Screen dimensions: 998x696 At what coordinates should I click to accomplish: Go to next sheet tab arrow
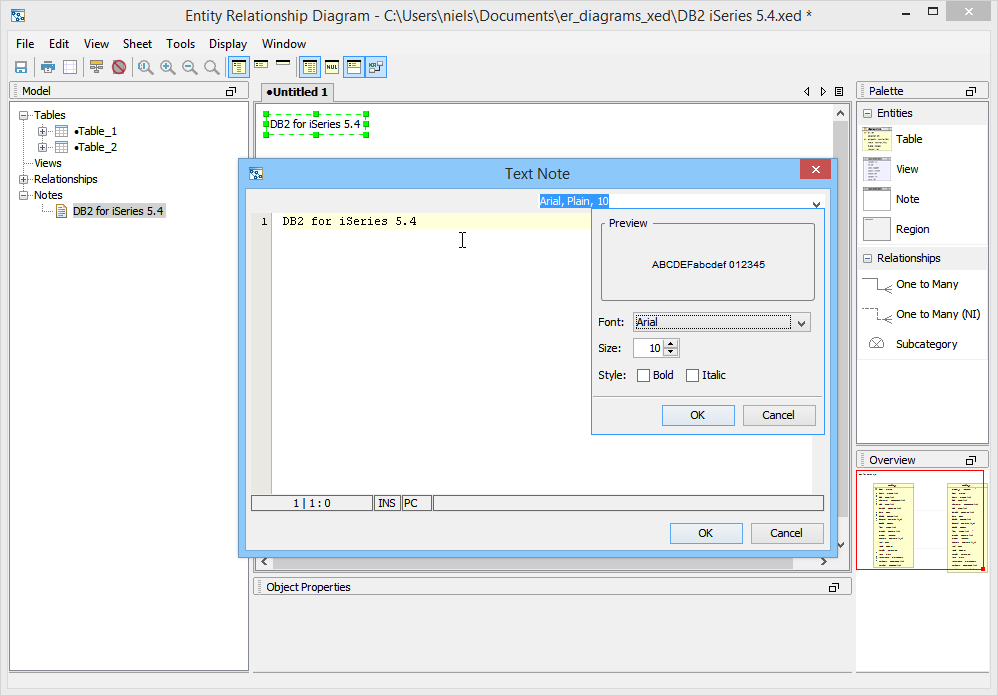pyautogui.click(x=823, y=92)
